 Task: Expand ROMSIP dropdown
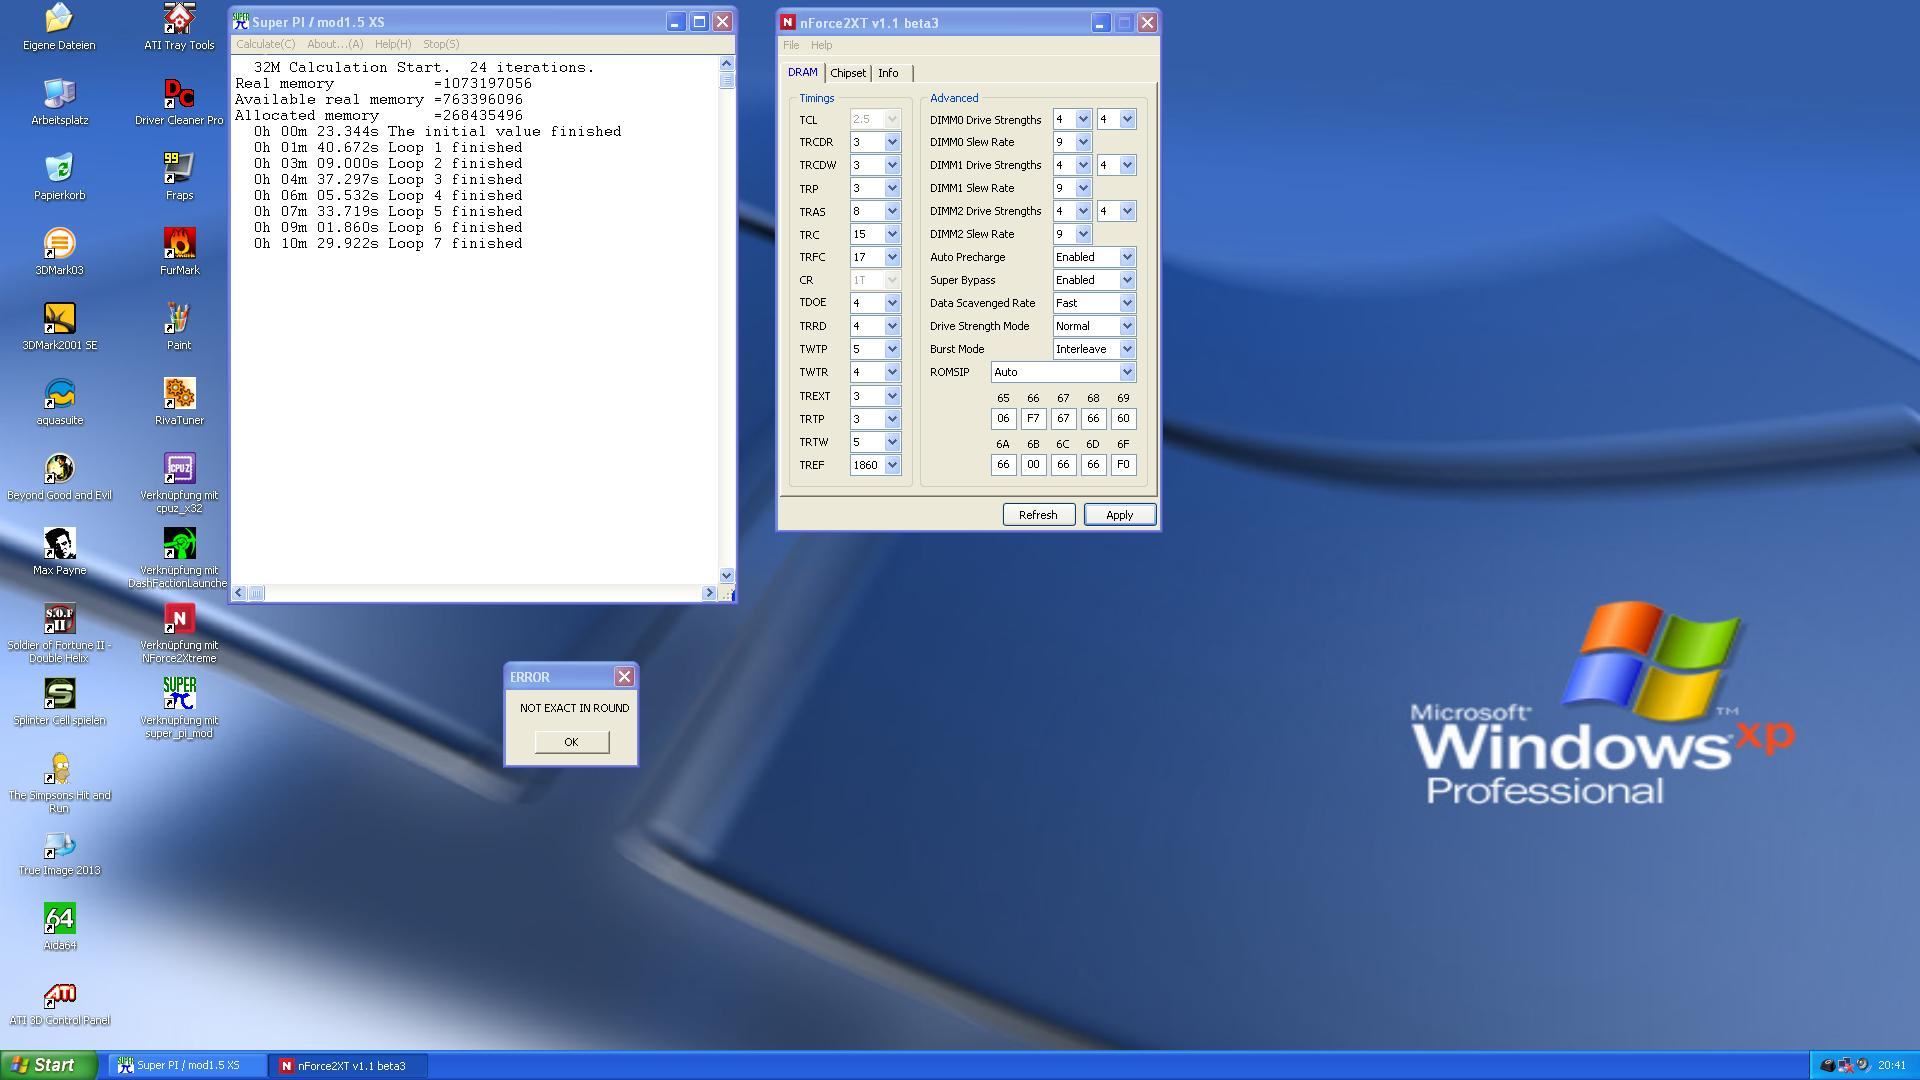pos(1127,372)
